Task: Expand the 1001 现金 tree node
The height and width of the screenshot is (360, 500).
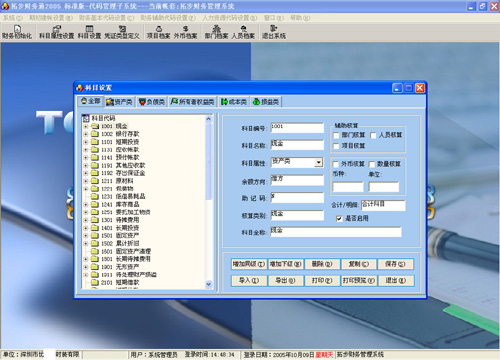Action: click(86, 126)
